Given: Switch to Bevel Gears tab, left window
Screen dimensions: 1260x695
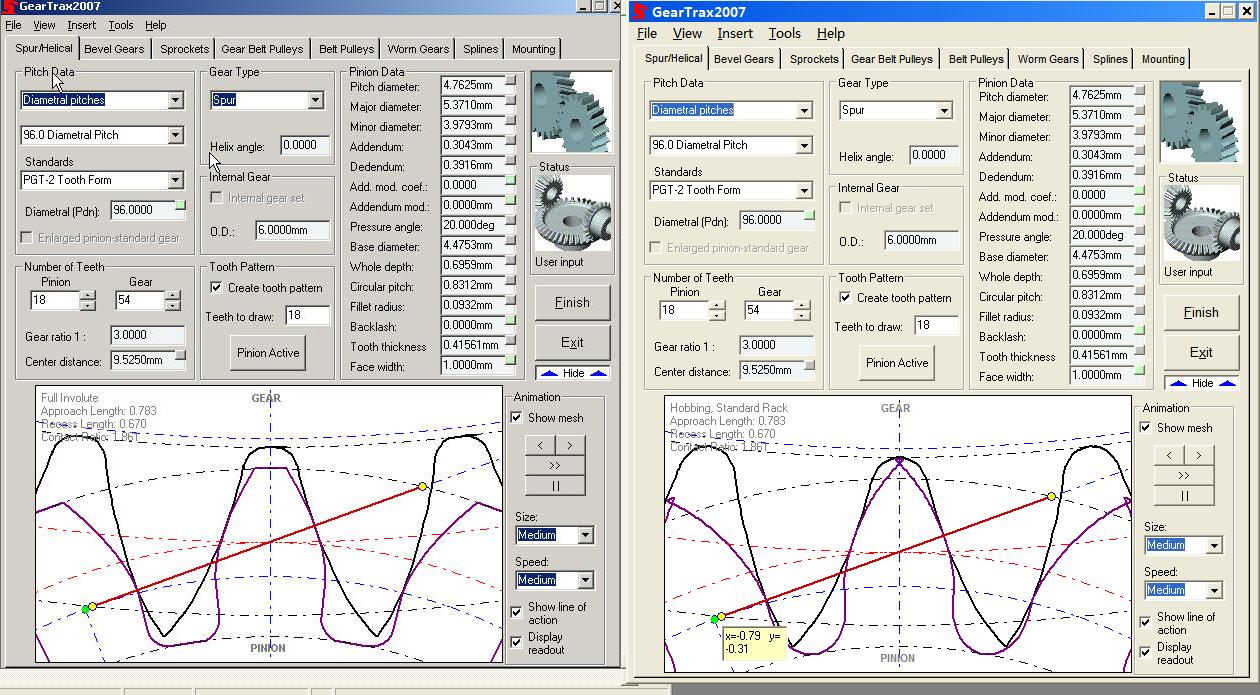Looking at the screenshot, I should click(114, 49).
